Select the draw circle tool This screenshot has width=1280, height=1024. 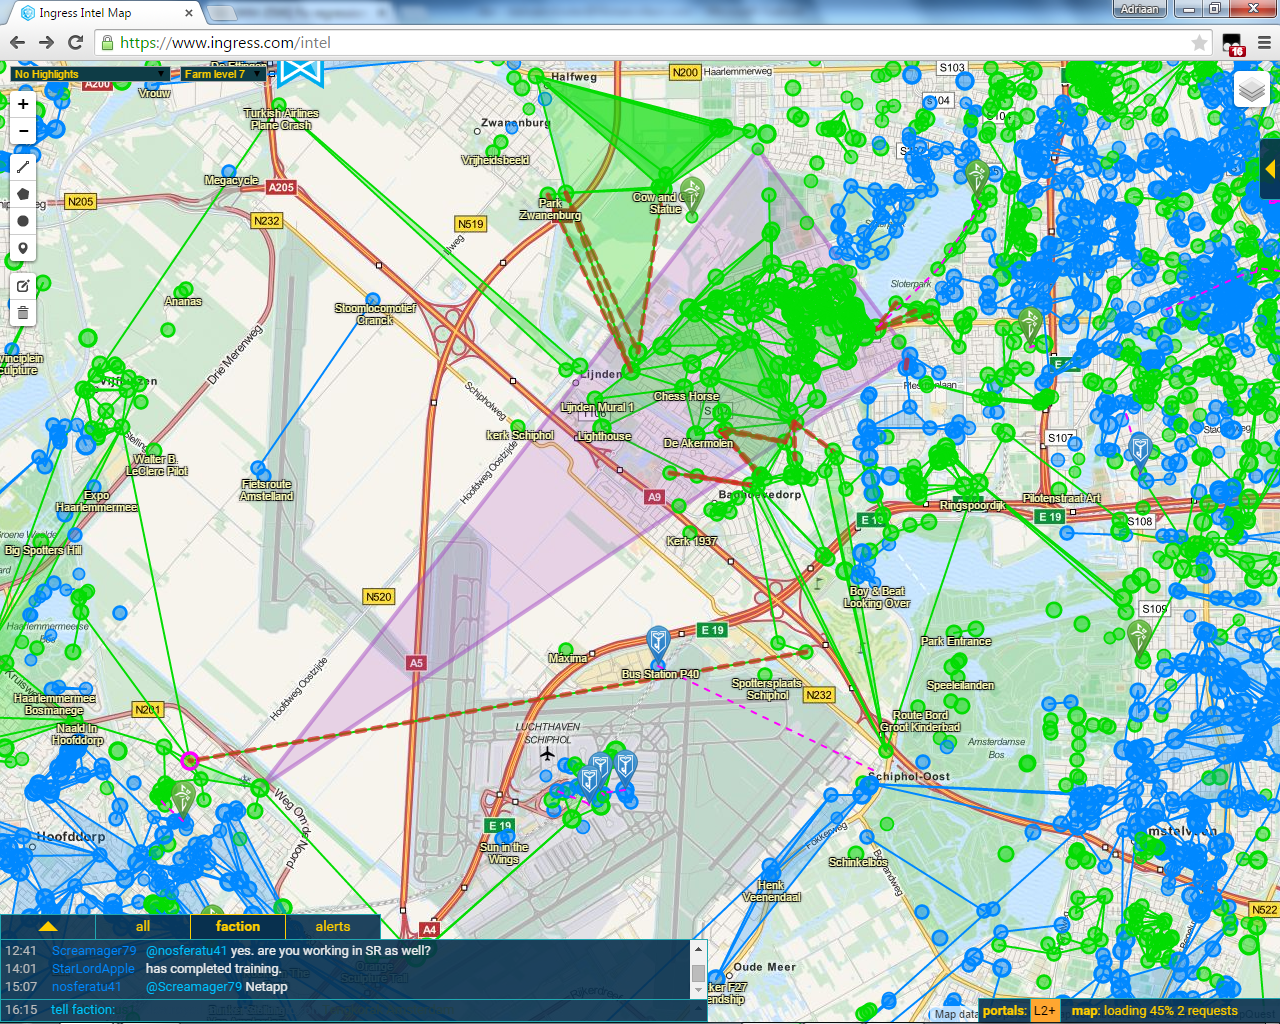click(23, 221)
